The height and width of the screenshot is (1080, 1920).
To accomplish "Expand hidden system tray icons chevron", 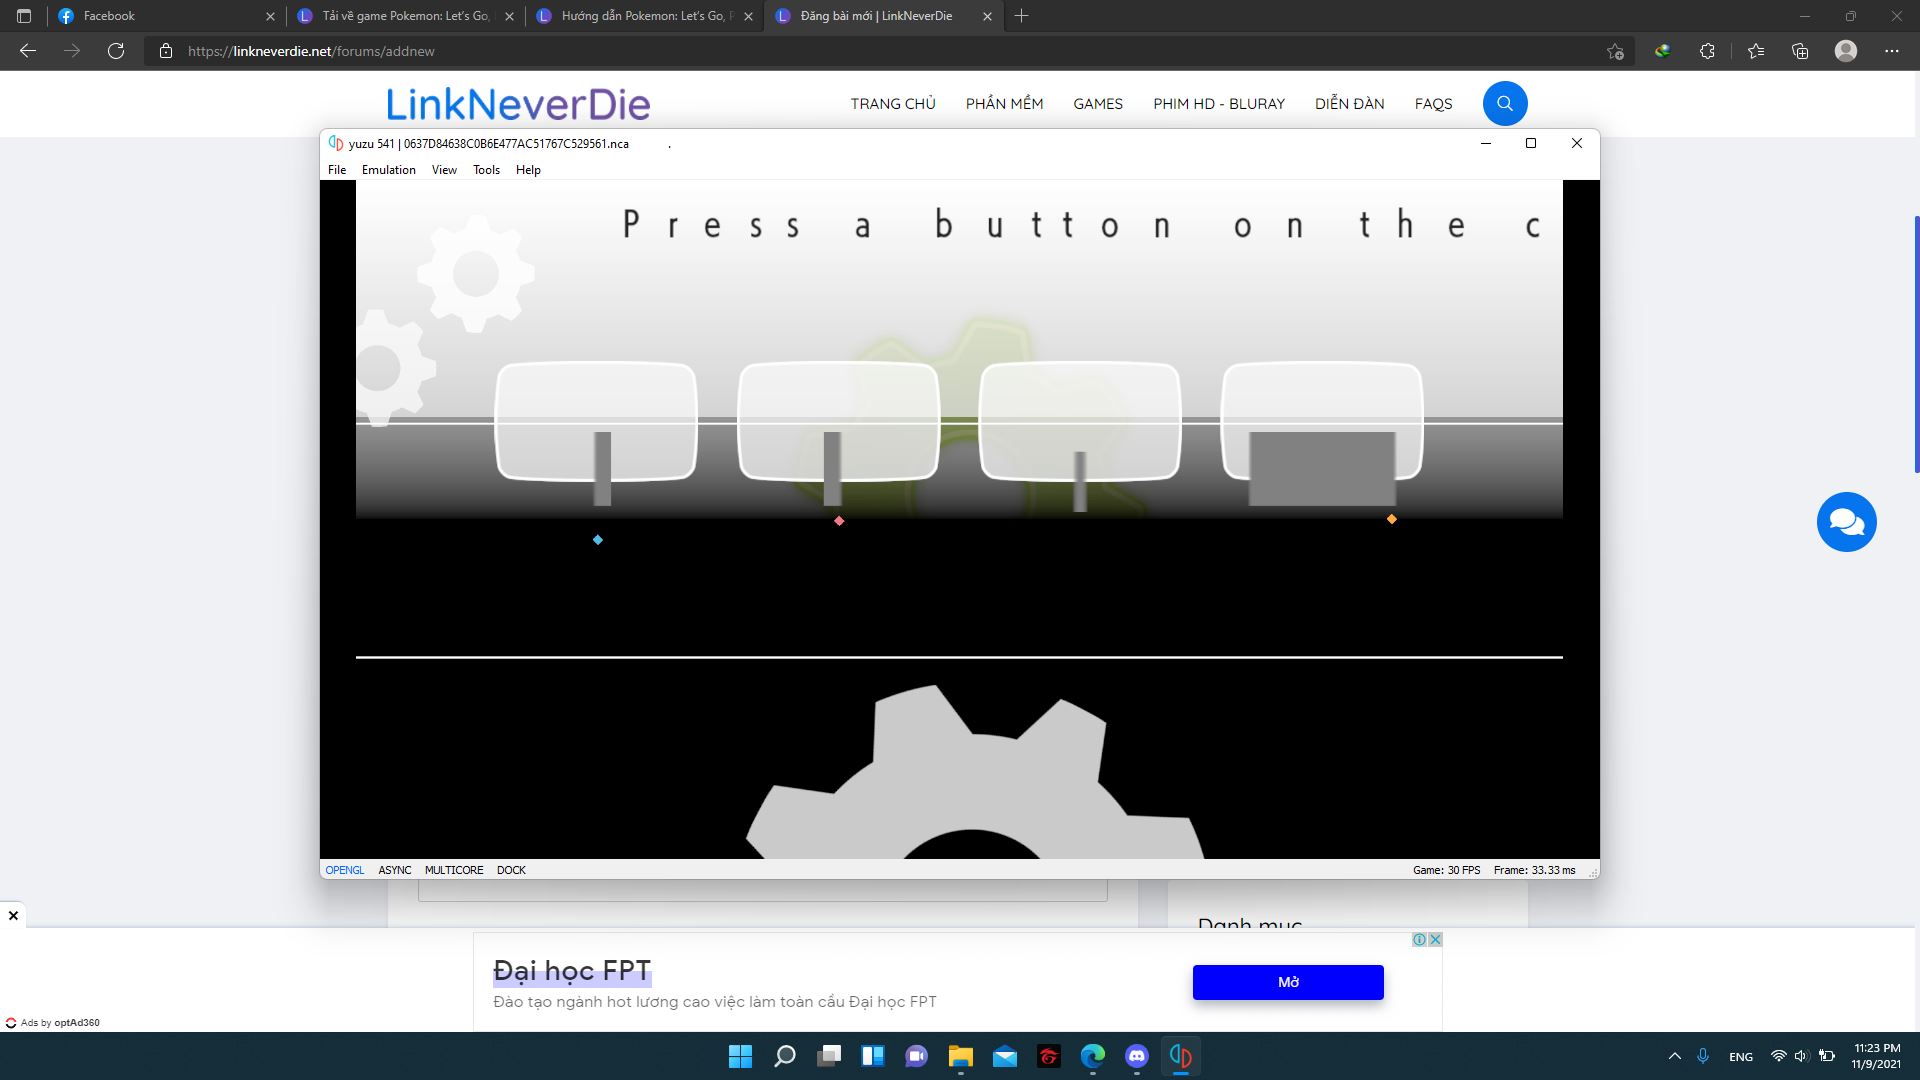I will 1675,1056.
